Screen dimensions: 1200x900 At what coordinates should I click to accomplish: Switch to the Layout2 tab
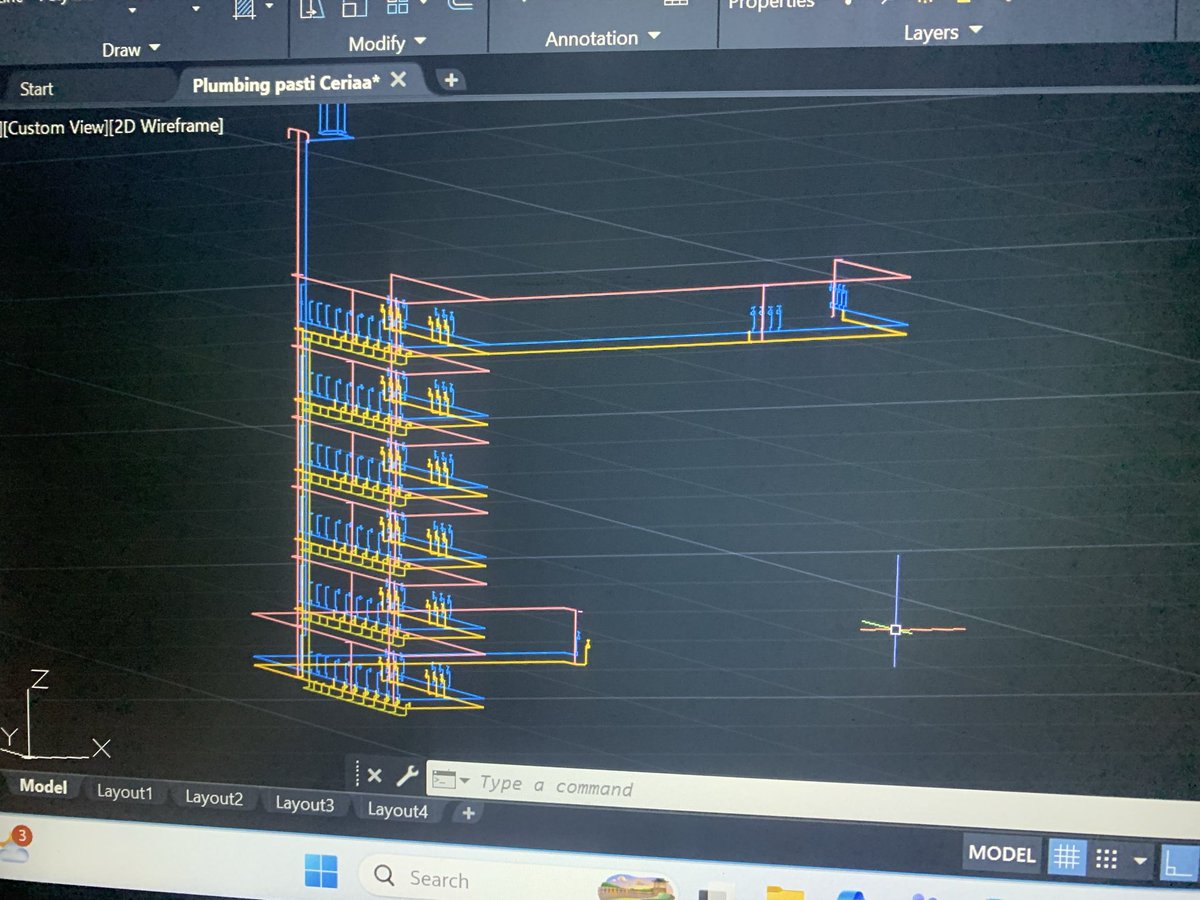click(x=213, y=799)
